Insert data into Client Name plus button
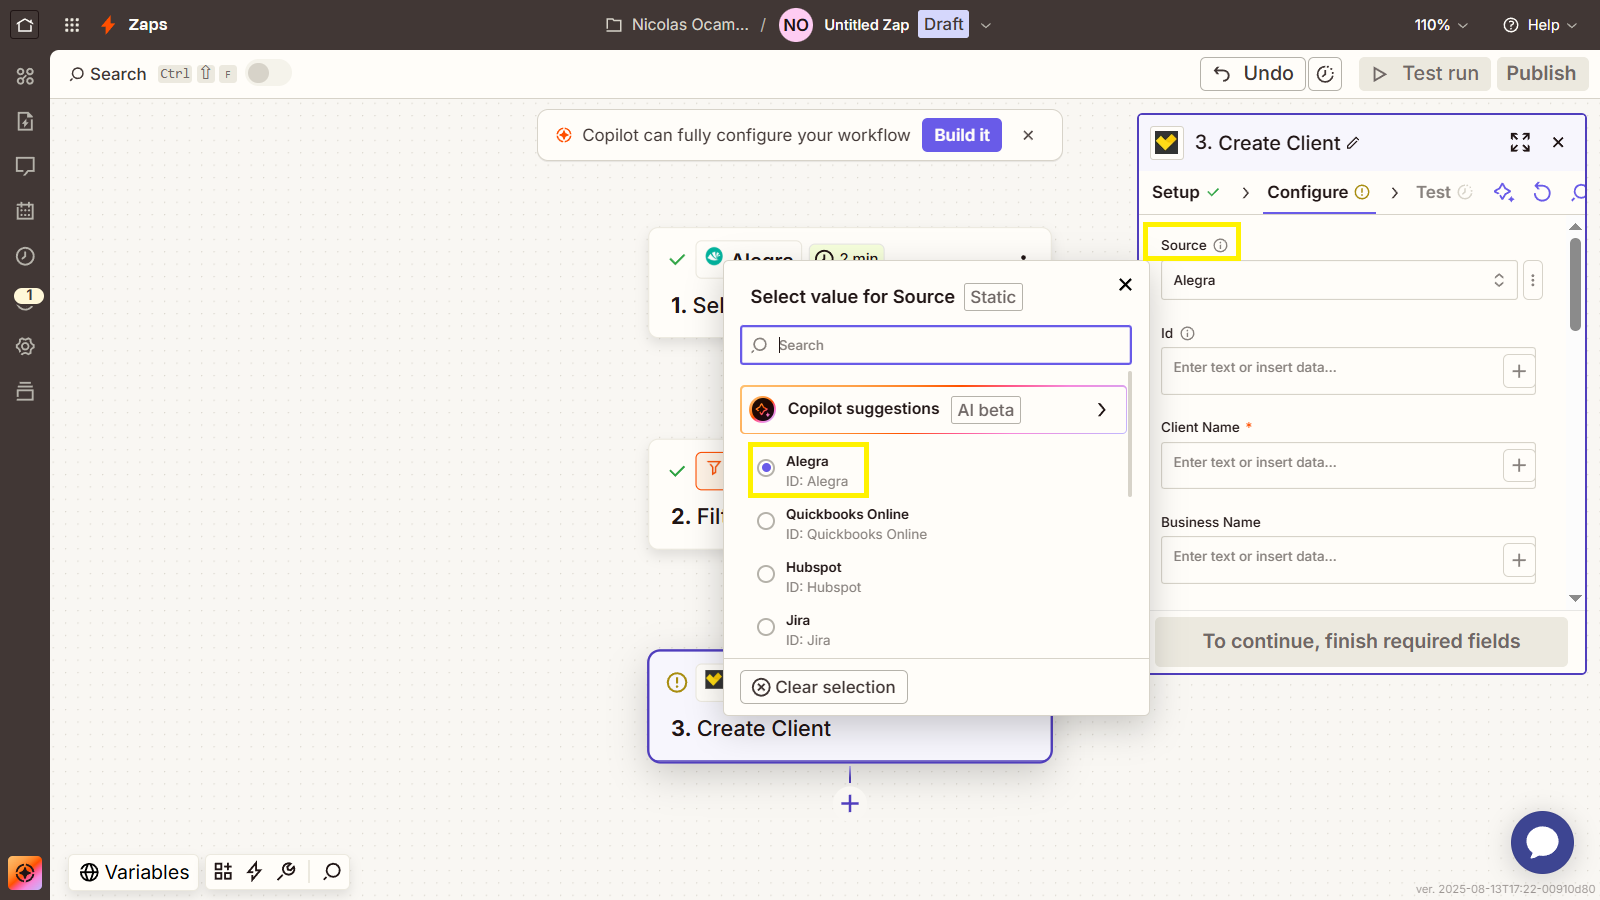The height and width of the screenshot is (900, 1600). (x=1519, y=465)
